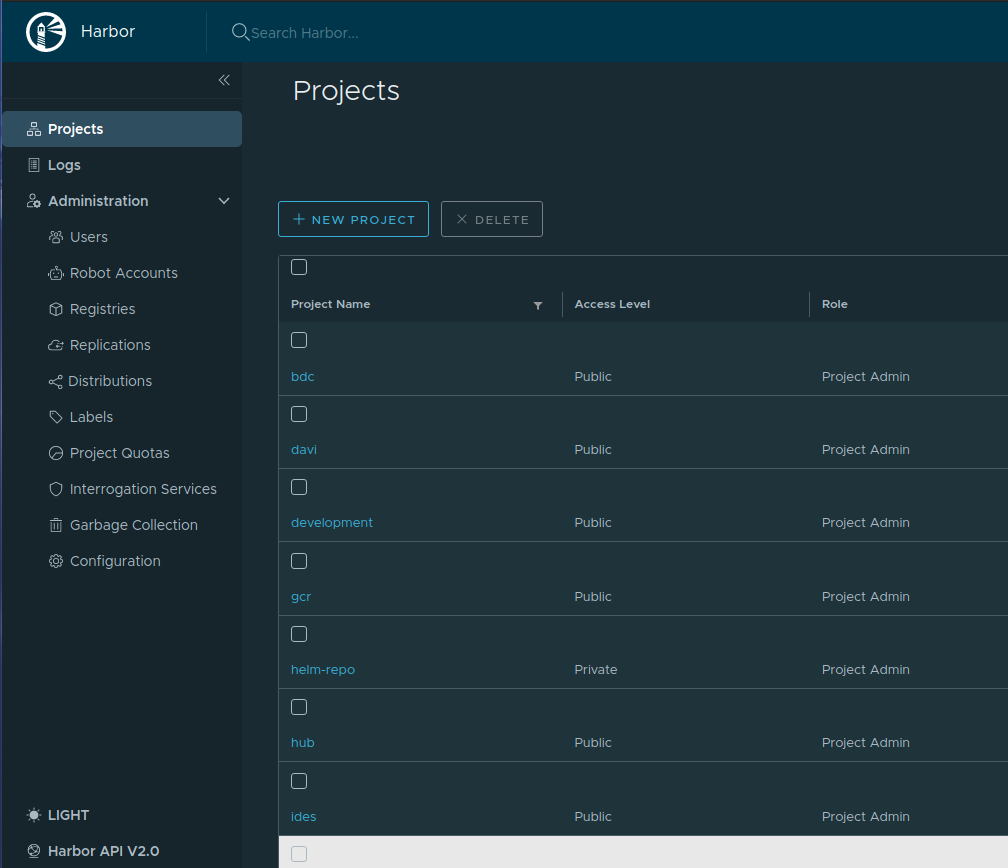Check the helm-repo project checkbox

point(299,634)
